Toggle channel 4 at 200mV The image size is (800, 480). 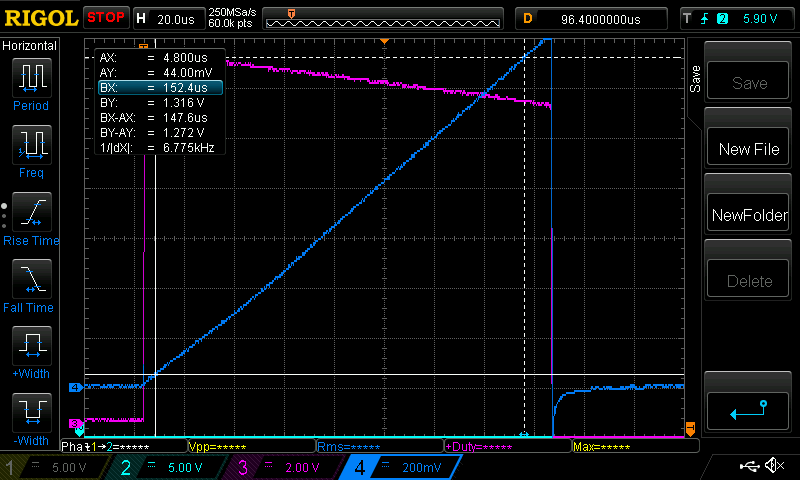click(396, 467)
